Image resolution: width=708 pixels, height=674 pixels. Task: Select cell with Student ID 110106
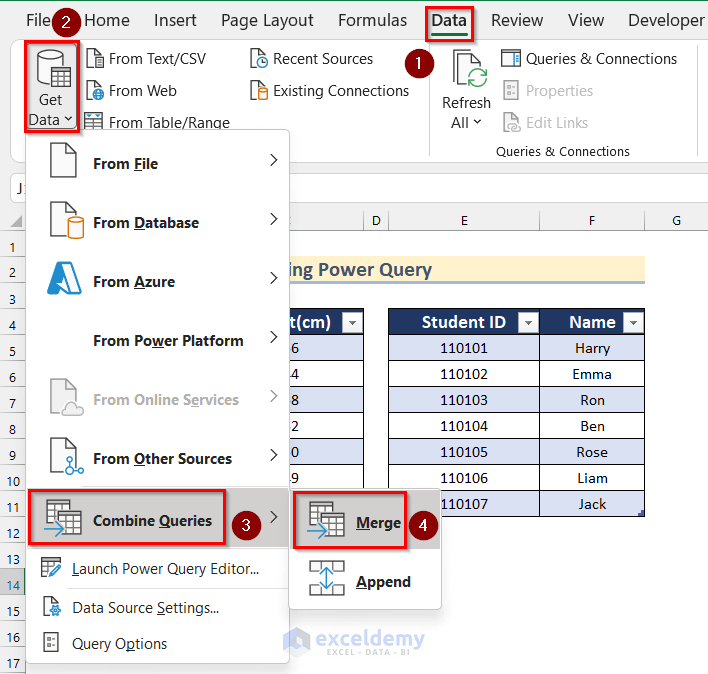464,478
